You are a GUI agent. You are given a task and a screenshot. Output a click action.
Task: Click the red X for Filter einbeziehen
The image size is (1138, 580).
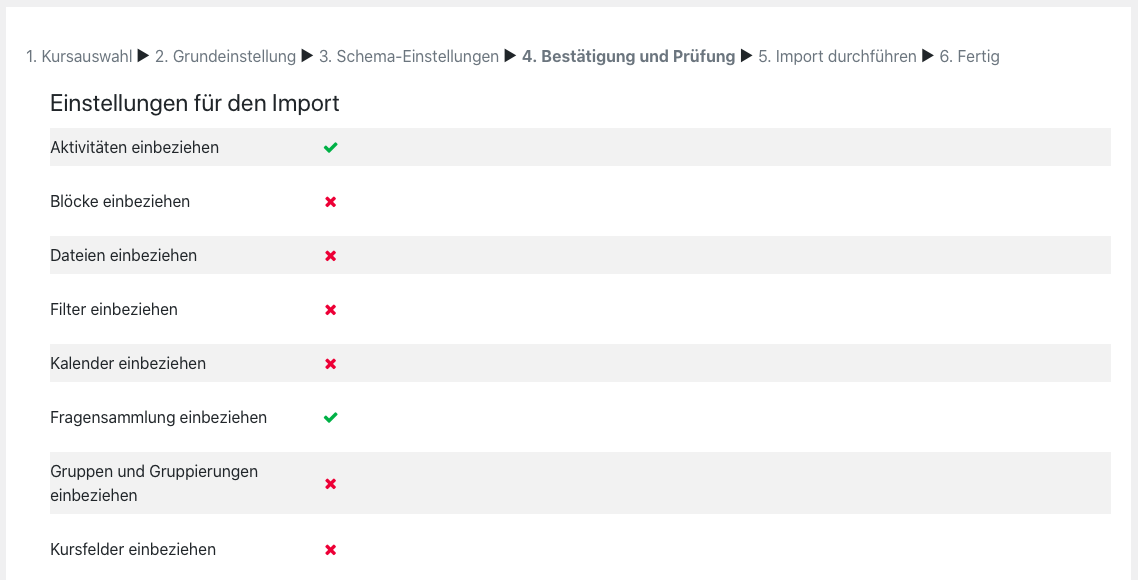(x=330, y=310)
